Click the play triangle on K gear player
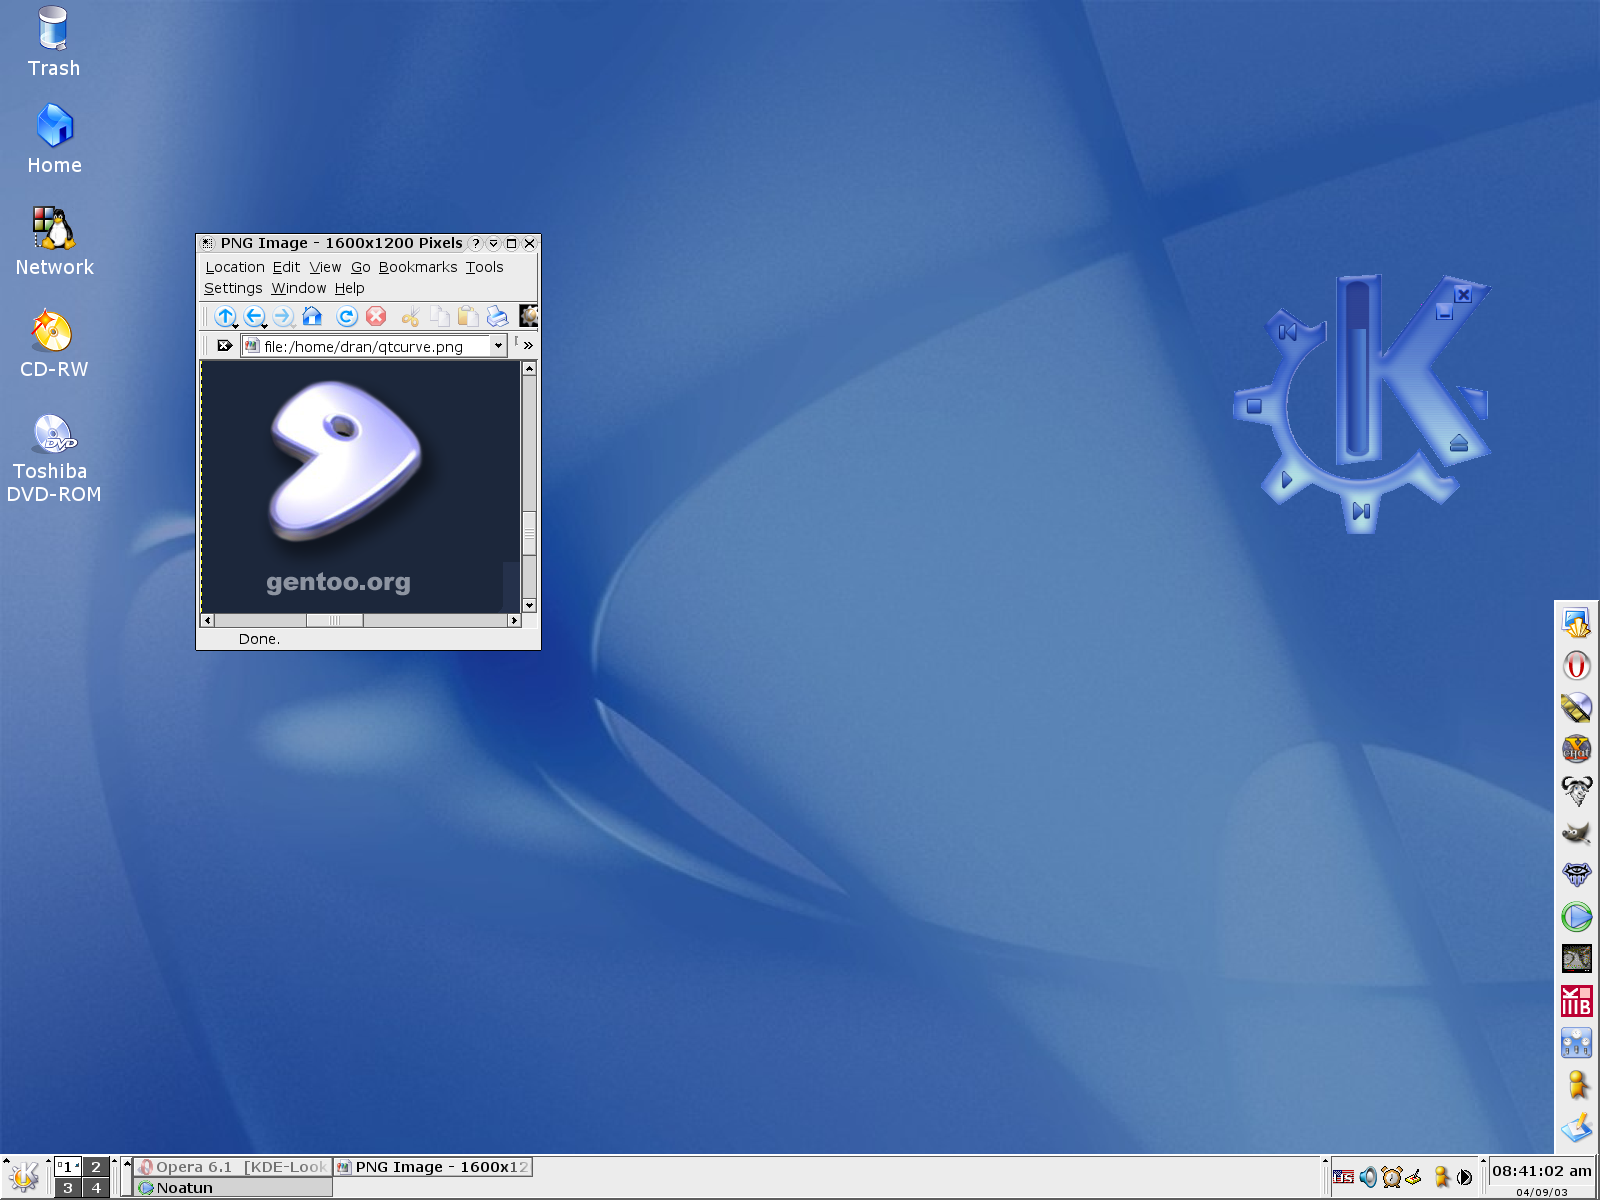Screen dimensions: 1600x1200 click(1286, 481)
